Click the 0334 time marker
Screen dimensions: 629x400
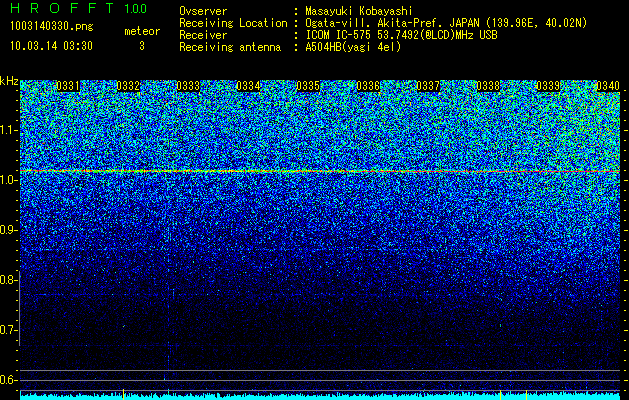pos(248,86)
